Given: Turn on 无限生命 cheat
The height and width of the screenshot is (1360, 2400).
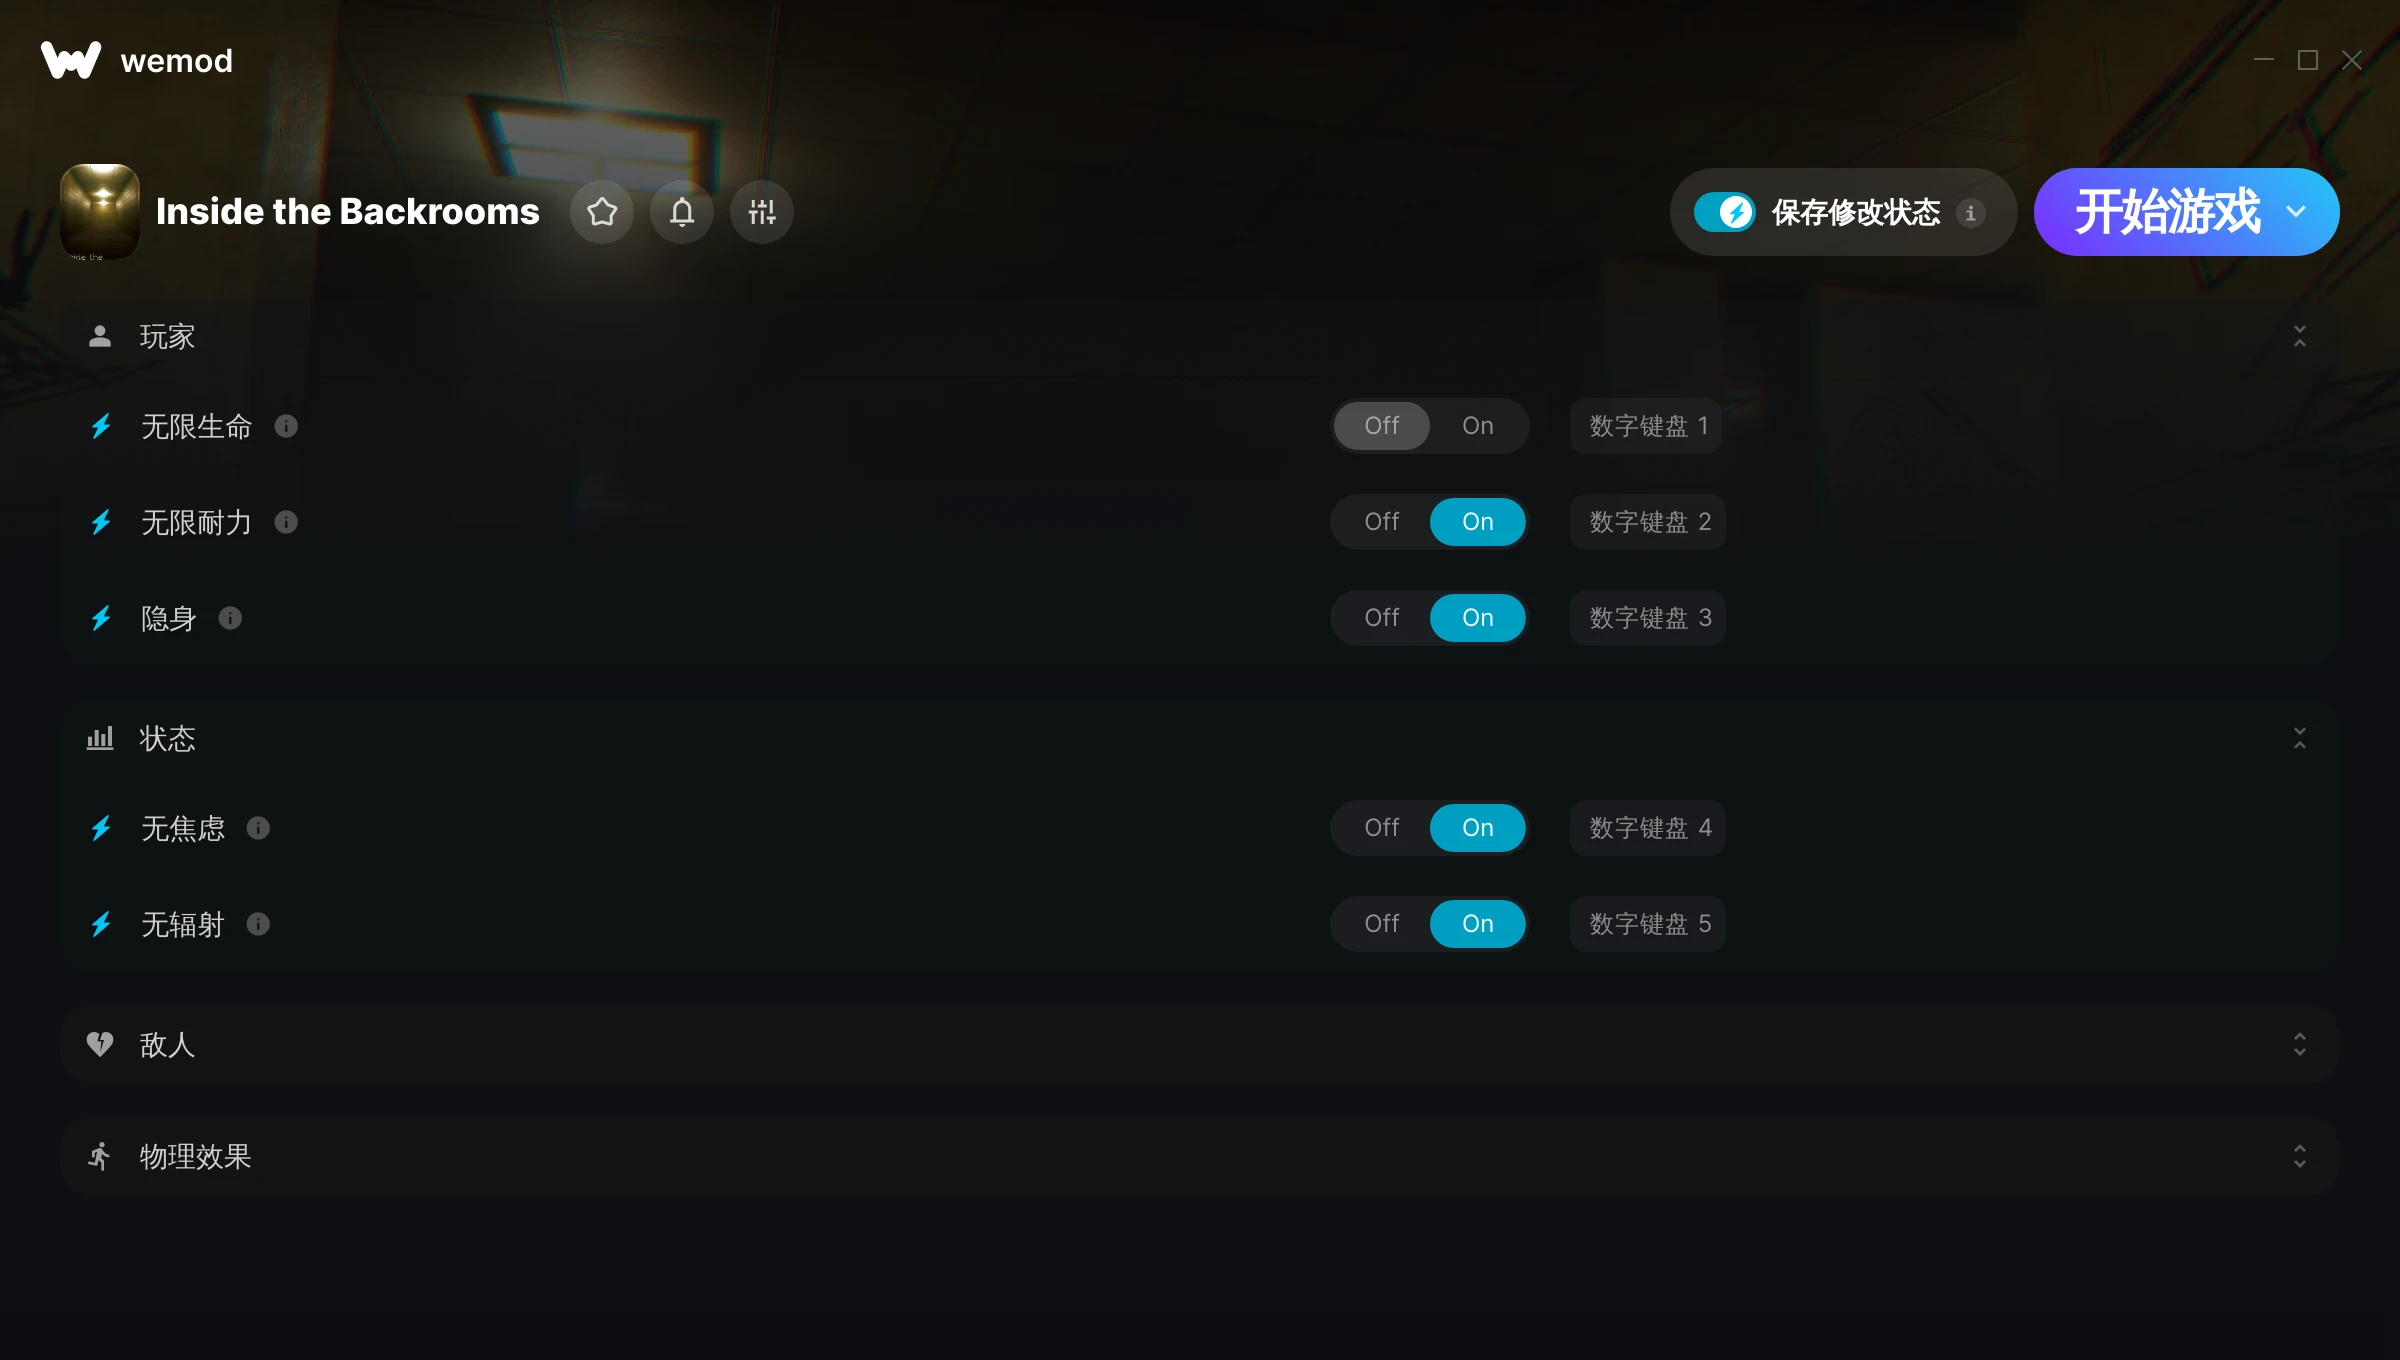Looking at the screenshot, I should coord(1477,426).
